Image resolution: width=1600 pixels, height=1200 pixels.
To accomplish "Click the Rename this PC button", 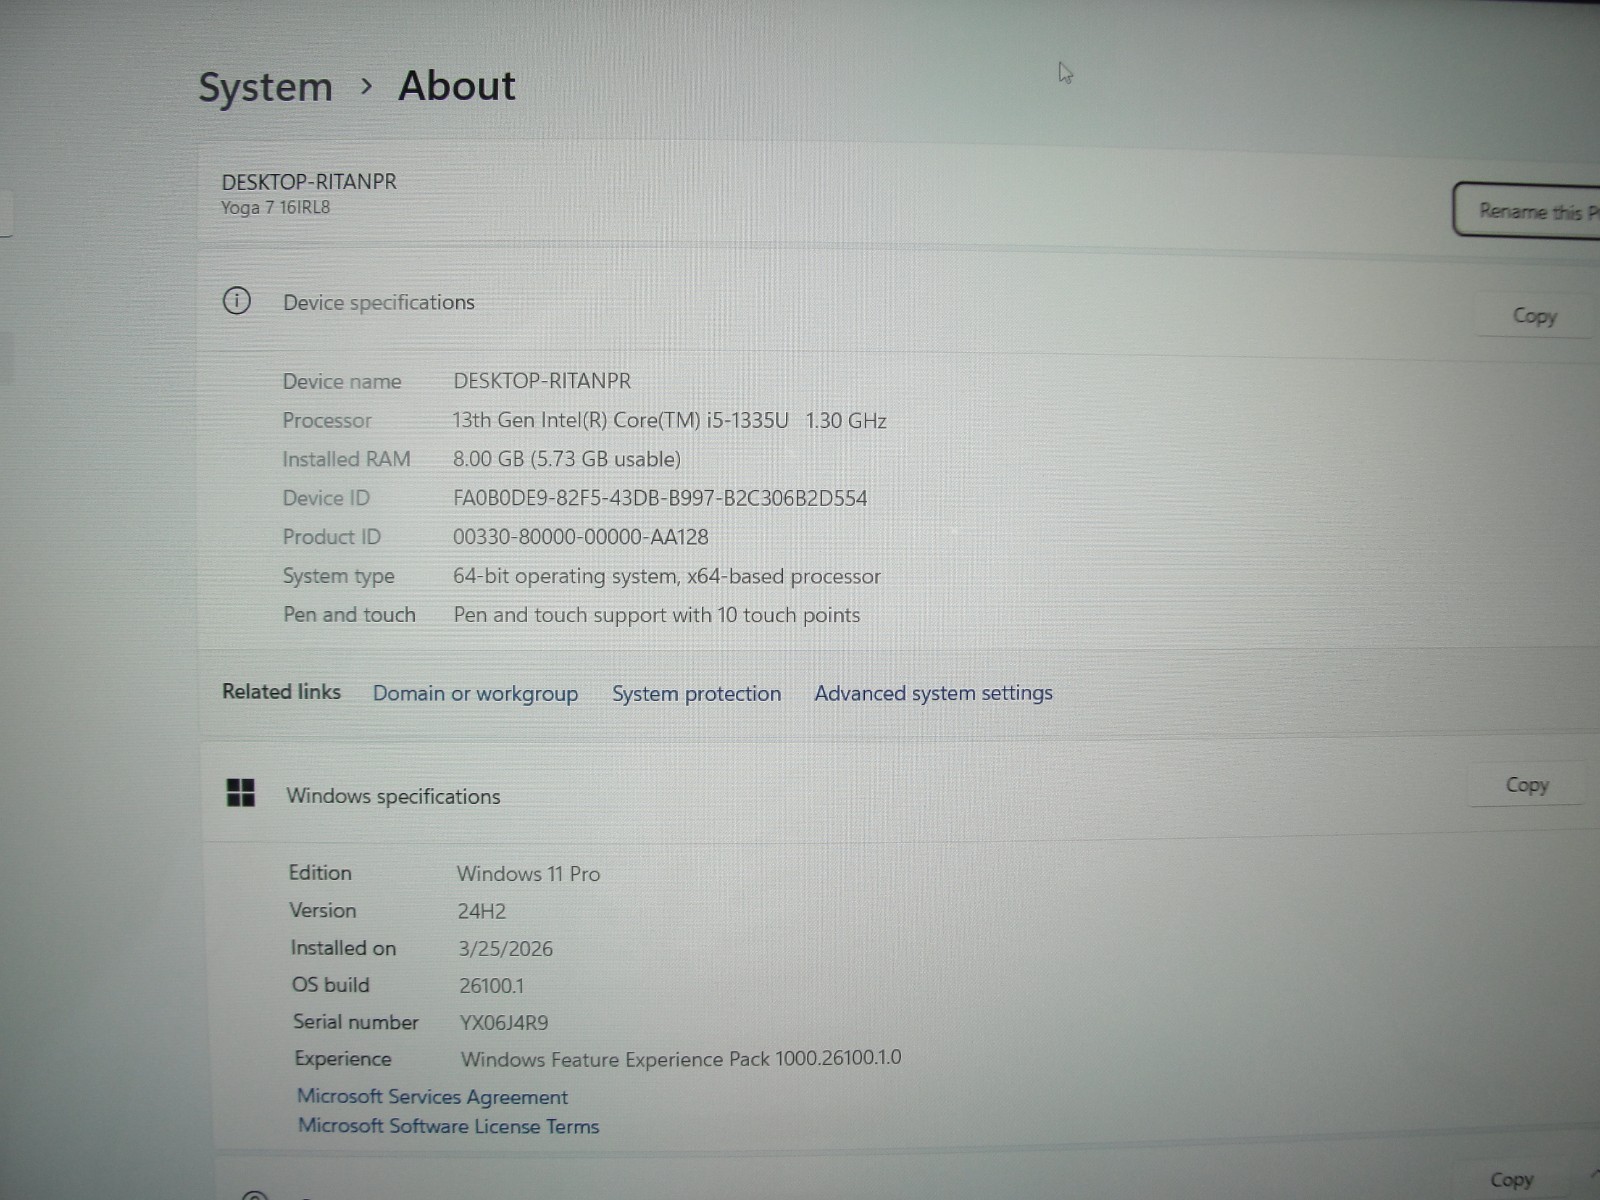I will [x=1528, y=210].
